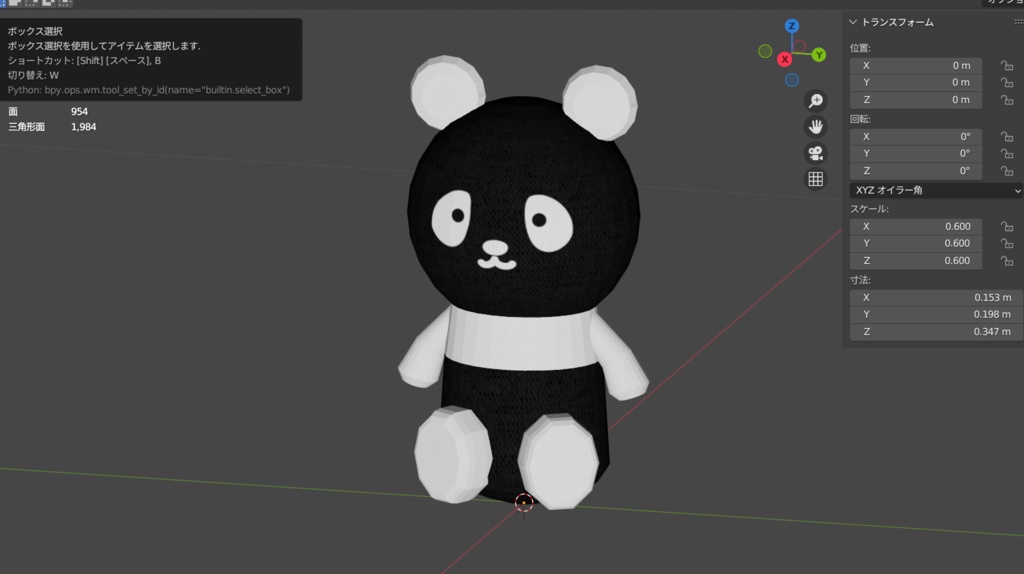This screenshot has width=1024, height=574.
Task: Click the スケール: section label
Action: (x=869, y=209)
